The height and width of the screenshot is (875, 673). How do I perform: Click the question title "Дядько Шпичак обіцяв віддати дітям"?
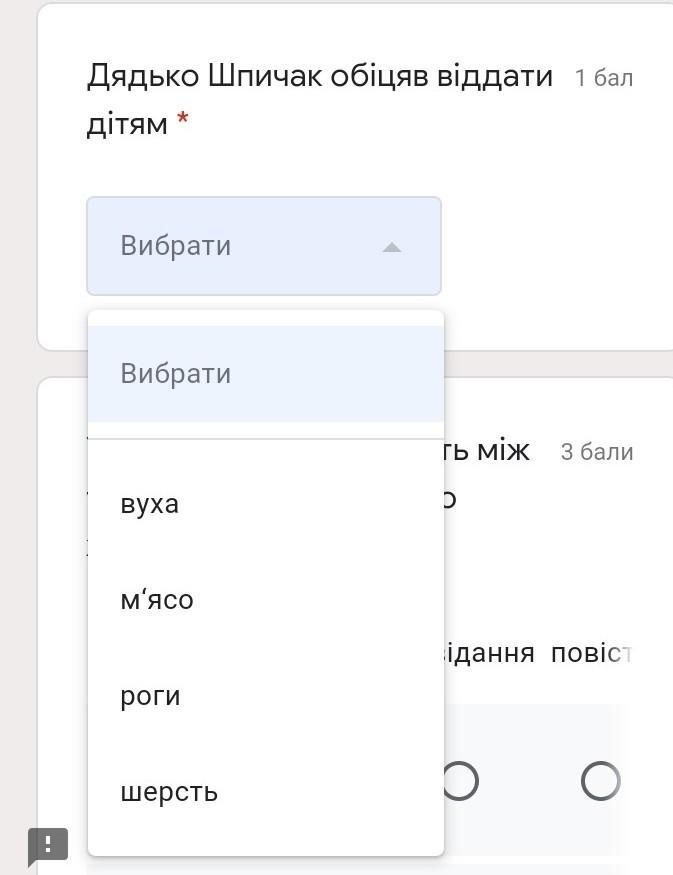pos(319,99)
